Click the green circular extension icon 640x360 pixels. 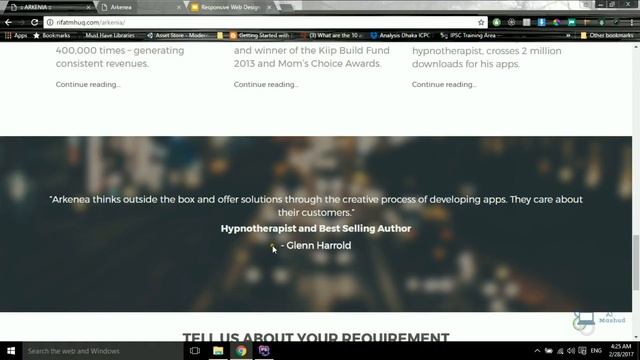[x=496, y=22]
